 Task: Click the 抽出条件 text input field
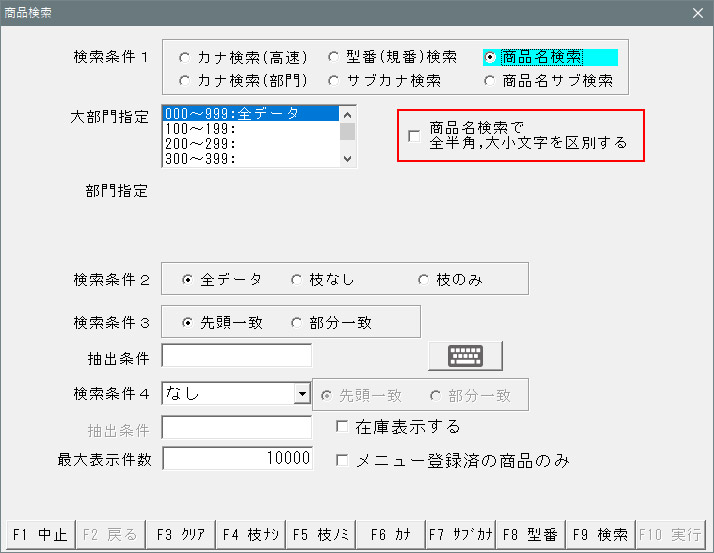pyautogui.click(x=237, y=356)
